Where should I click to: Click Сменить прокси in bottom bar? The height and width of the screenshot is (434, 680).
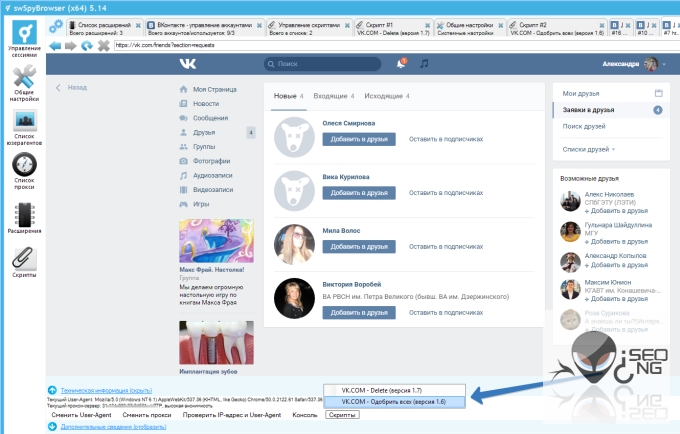click(x=147, y=415)
